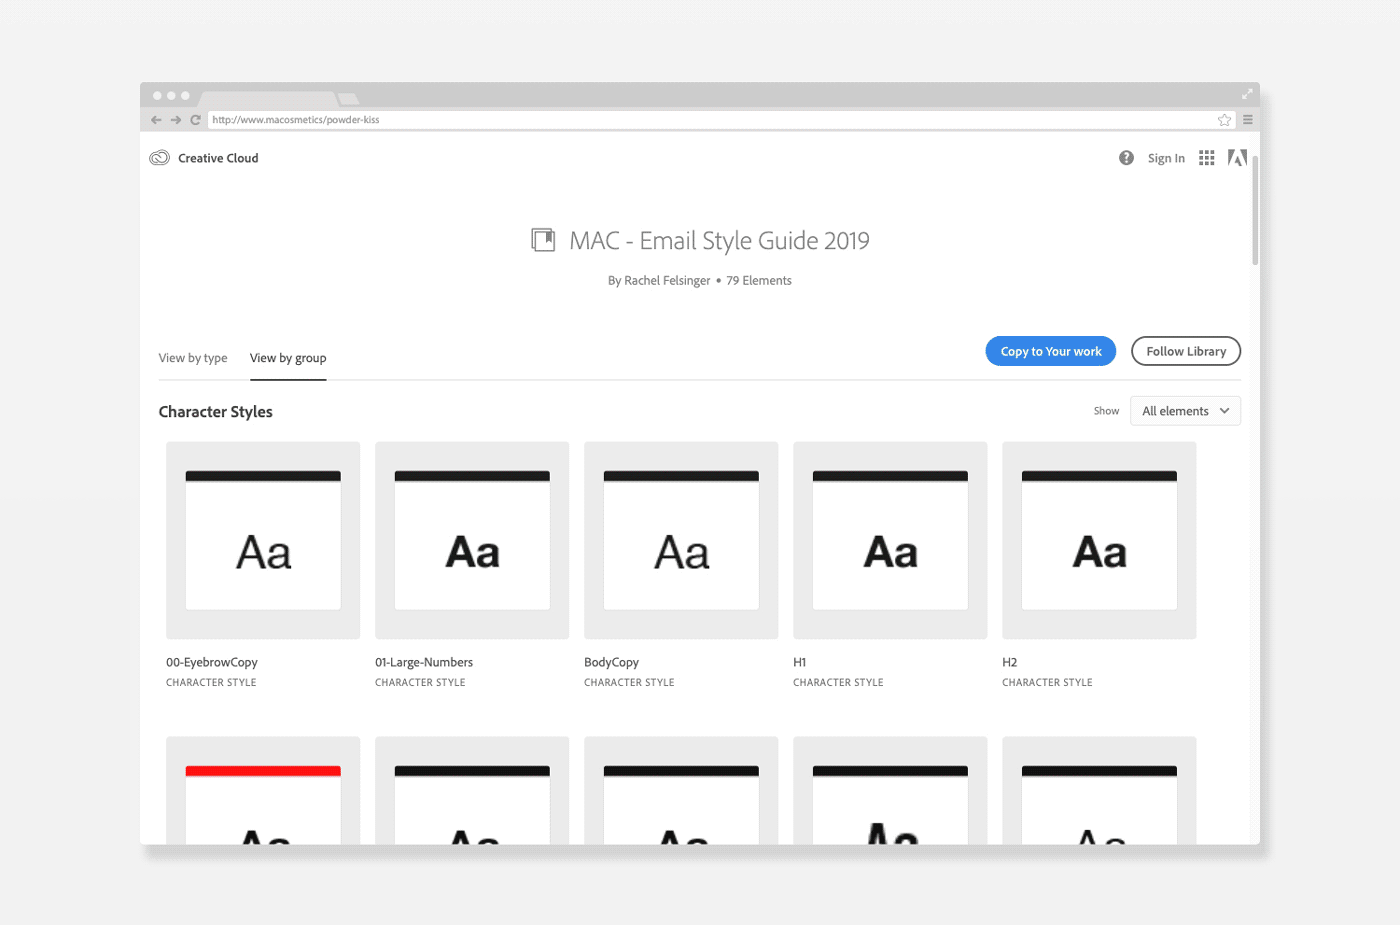
Task: Open the All elements dropdown
Action: 1185,411
